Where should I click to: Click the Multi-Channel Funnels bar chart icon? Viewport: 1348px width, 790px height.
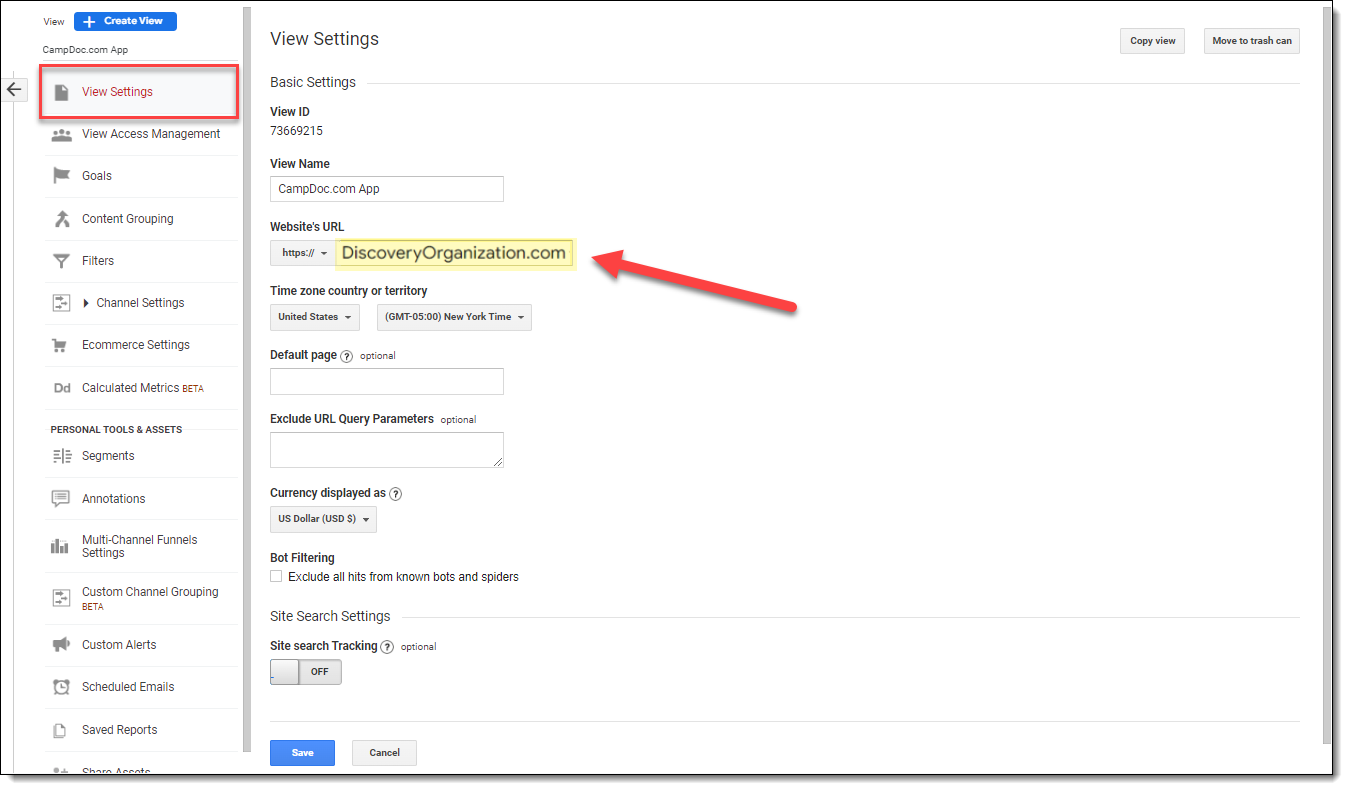point(61,546)
